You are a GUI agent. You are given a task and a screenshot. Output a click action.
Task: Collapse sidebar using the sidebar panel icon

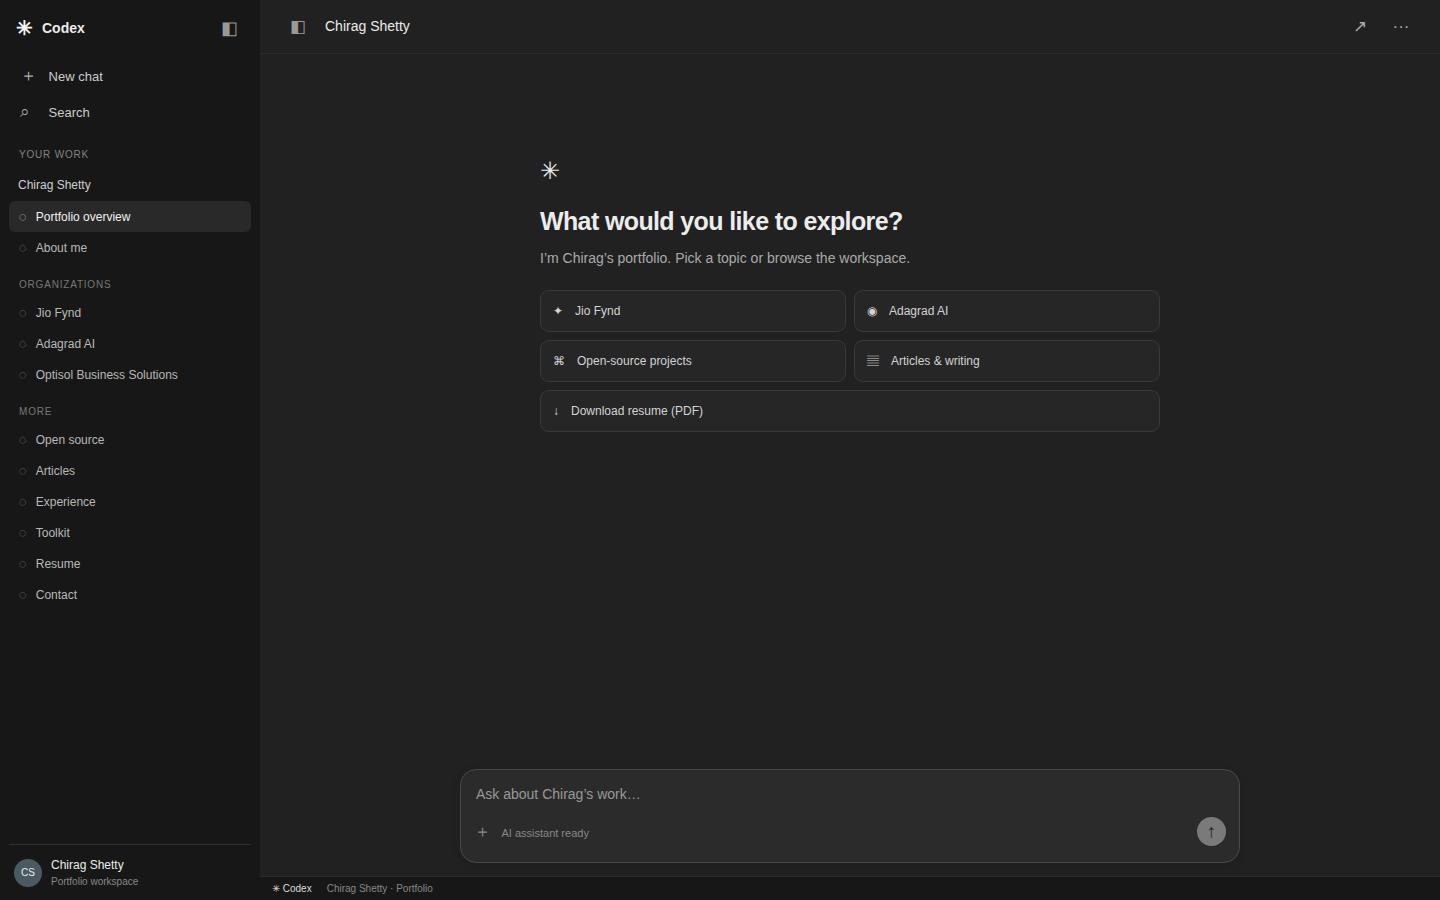click(229, 29)
